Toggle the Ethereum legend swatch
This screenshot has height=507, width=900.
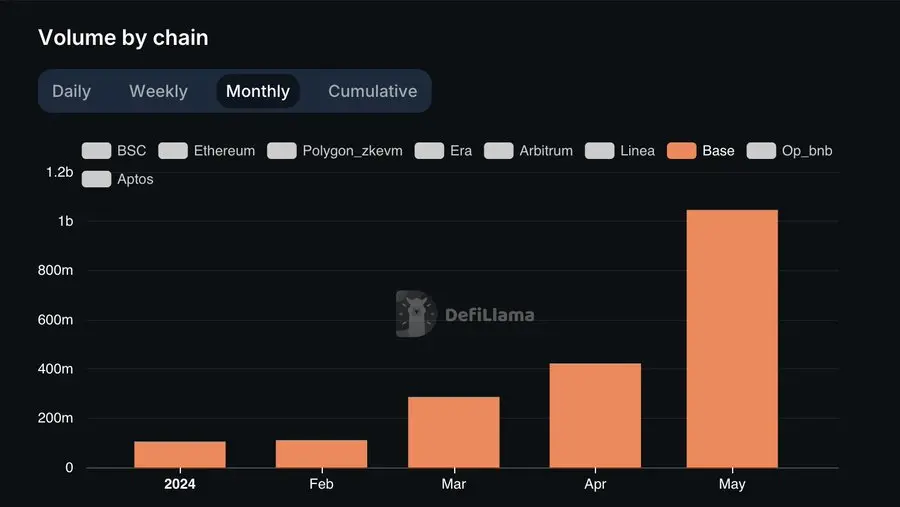[173, 151]
